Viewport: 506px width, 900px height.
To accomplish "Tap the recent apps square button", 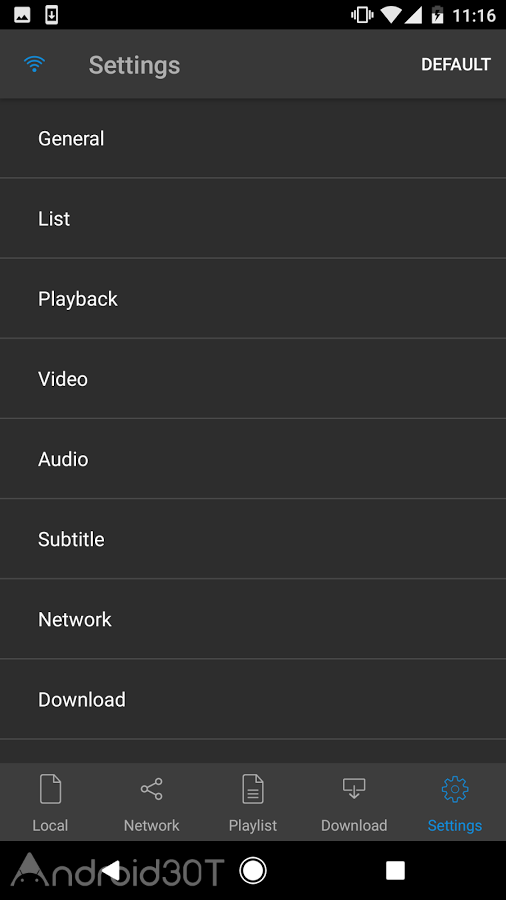I will tap(395, 870).
